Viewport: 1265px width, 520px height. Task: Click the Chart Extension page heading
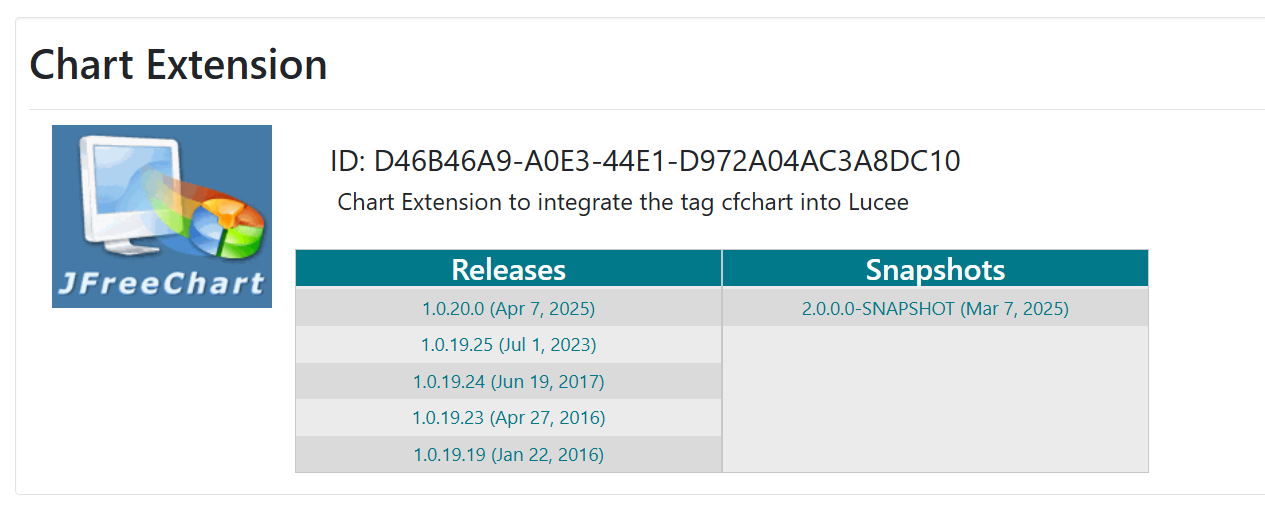point(179,65)
